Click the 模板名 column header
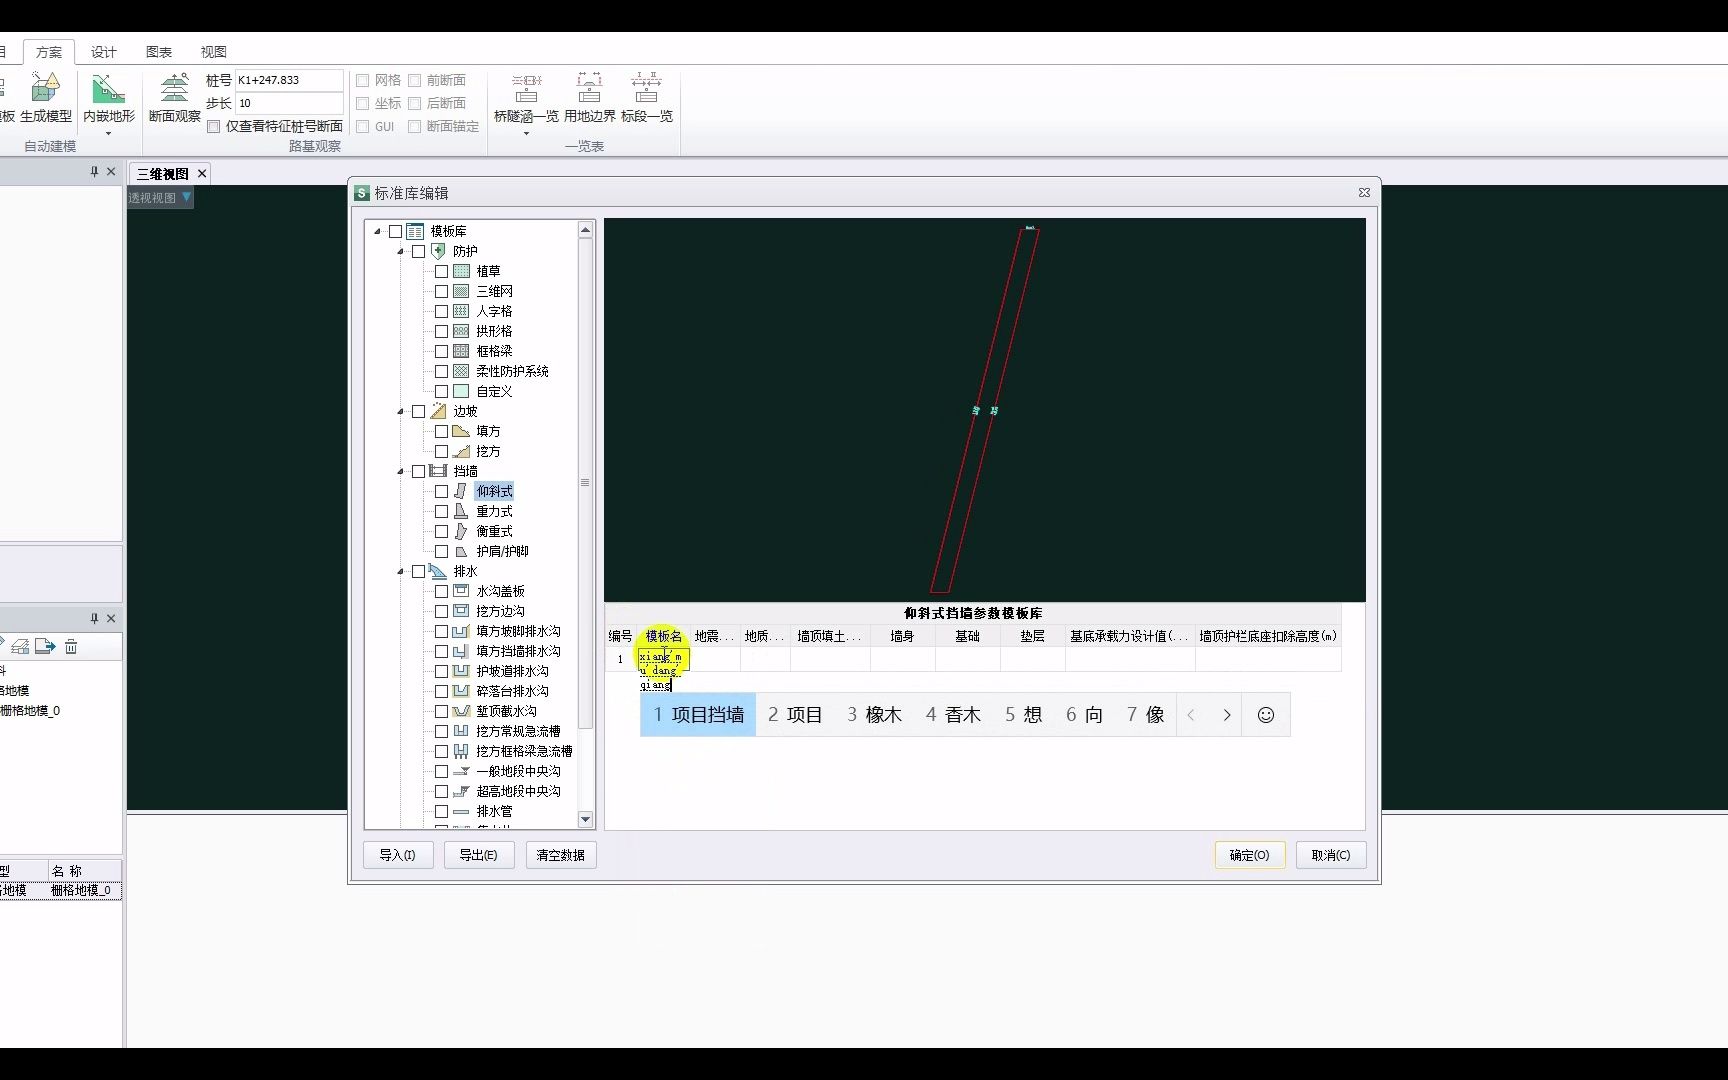This screenshot has width=1728, height=1080. coord(663,636)
